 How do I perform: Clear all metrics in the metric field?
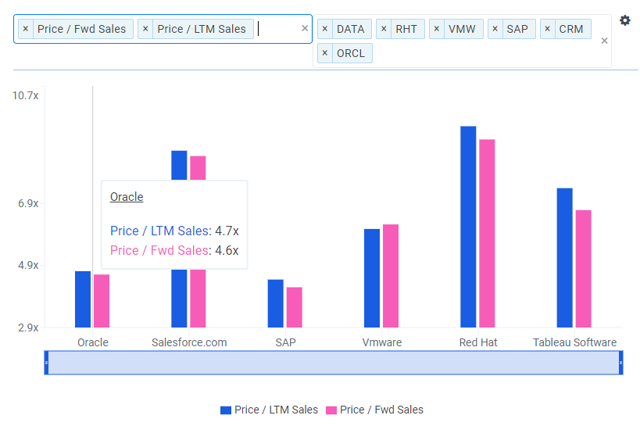coord(304,28)
